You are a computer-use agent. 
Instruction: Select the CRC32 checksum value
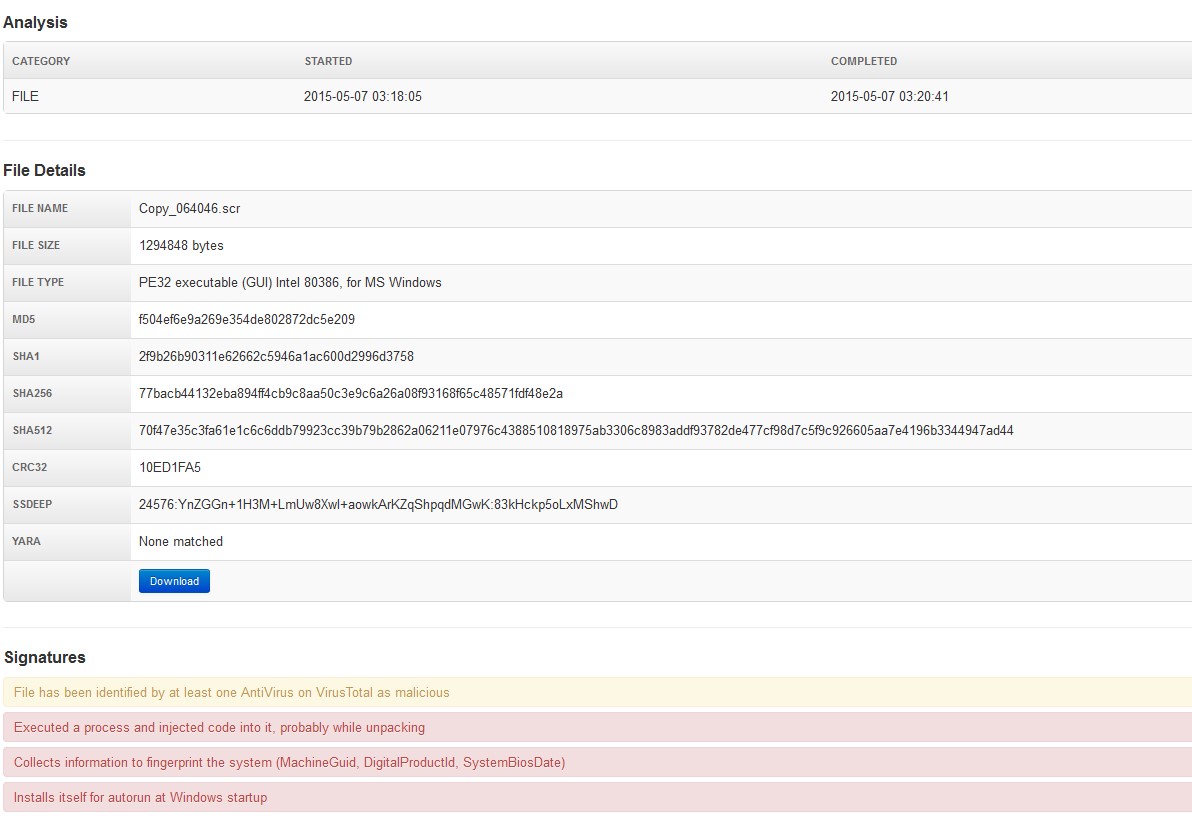click(167, 467)
